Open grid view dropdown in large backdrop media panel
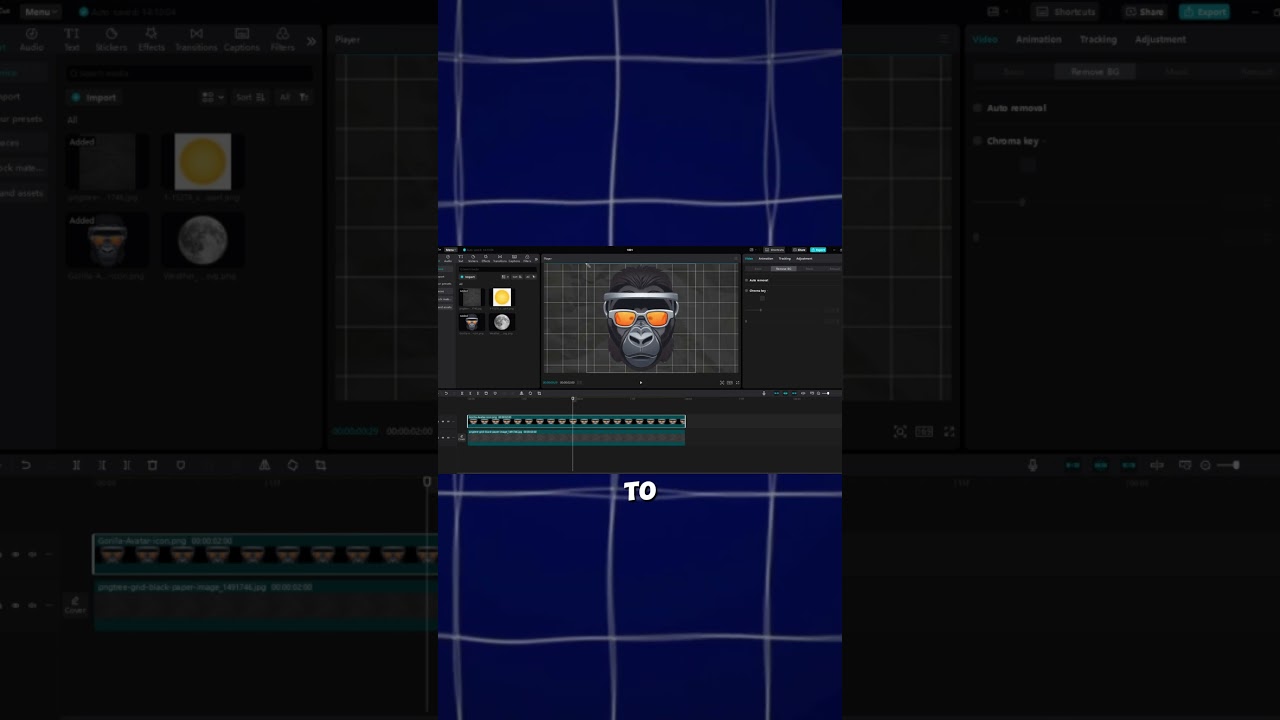This screenshot has width=1280, height=720. 213,97
